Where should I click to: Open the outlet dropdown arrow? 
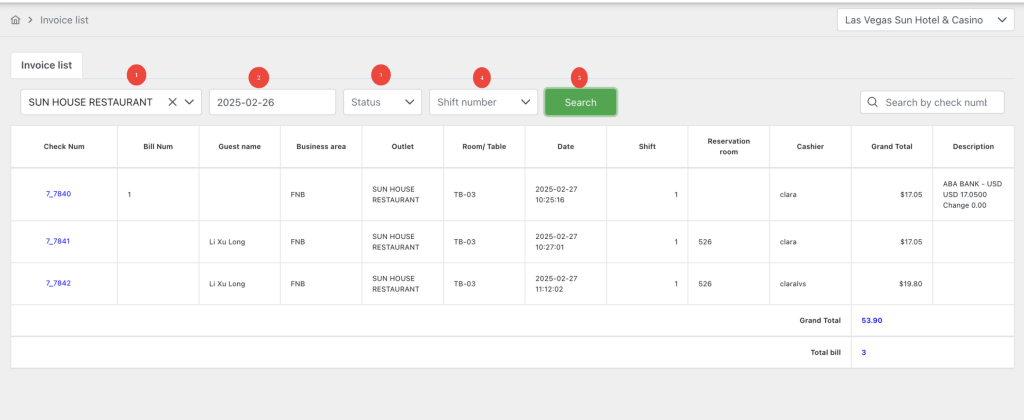click(190, 102)
